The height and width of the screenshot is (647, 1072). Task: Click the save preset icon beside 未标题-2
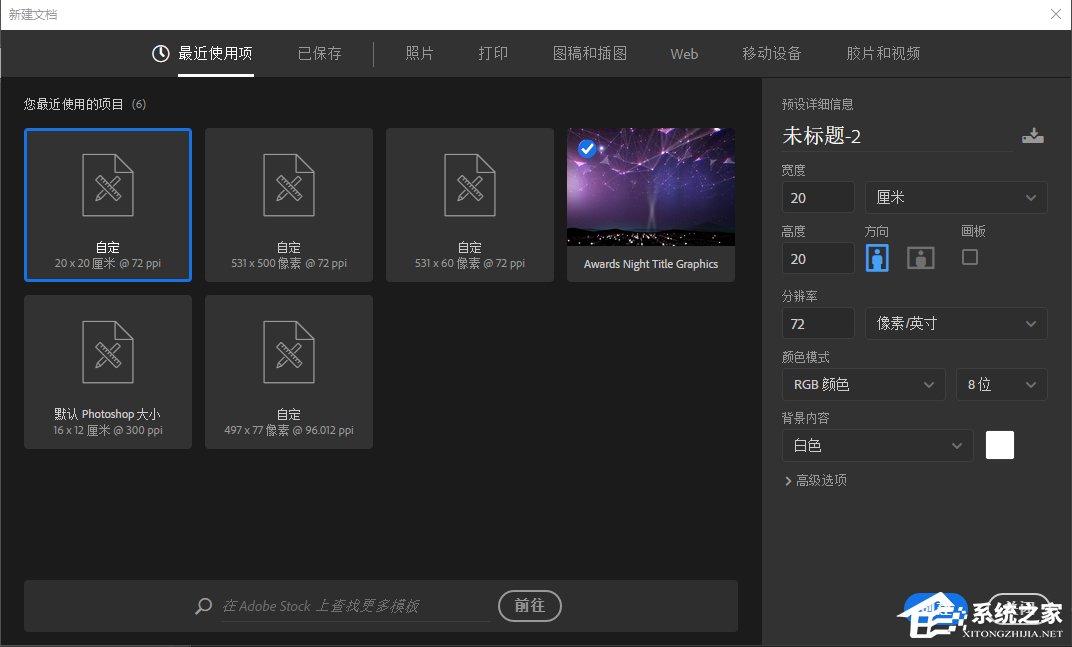[1033, 135]
